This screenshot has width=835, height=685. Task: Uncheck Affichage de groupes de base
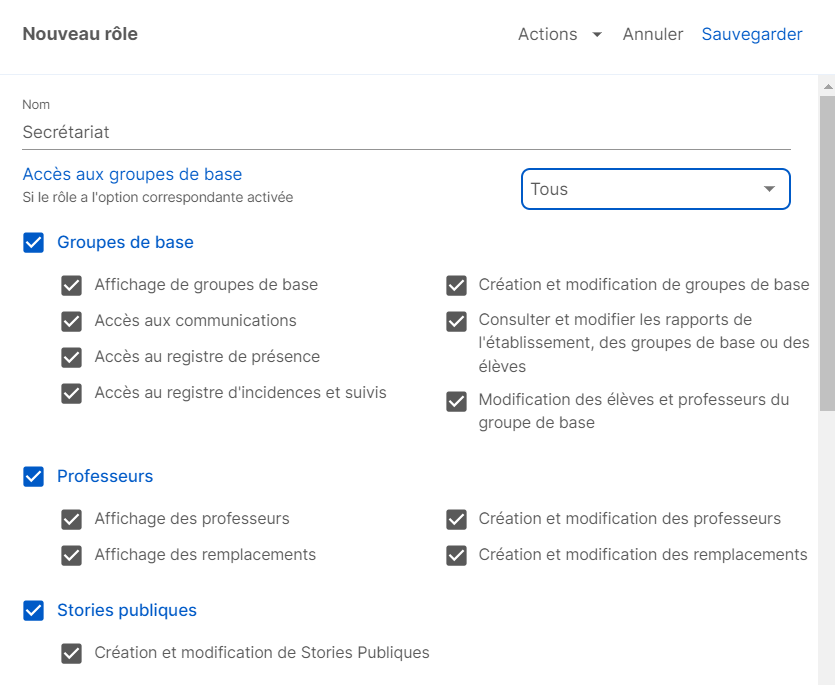point(71,286)
